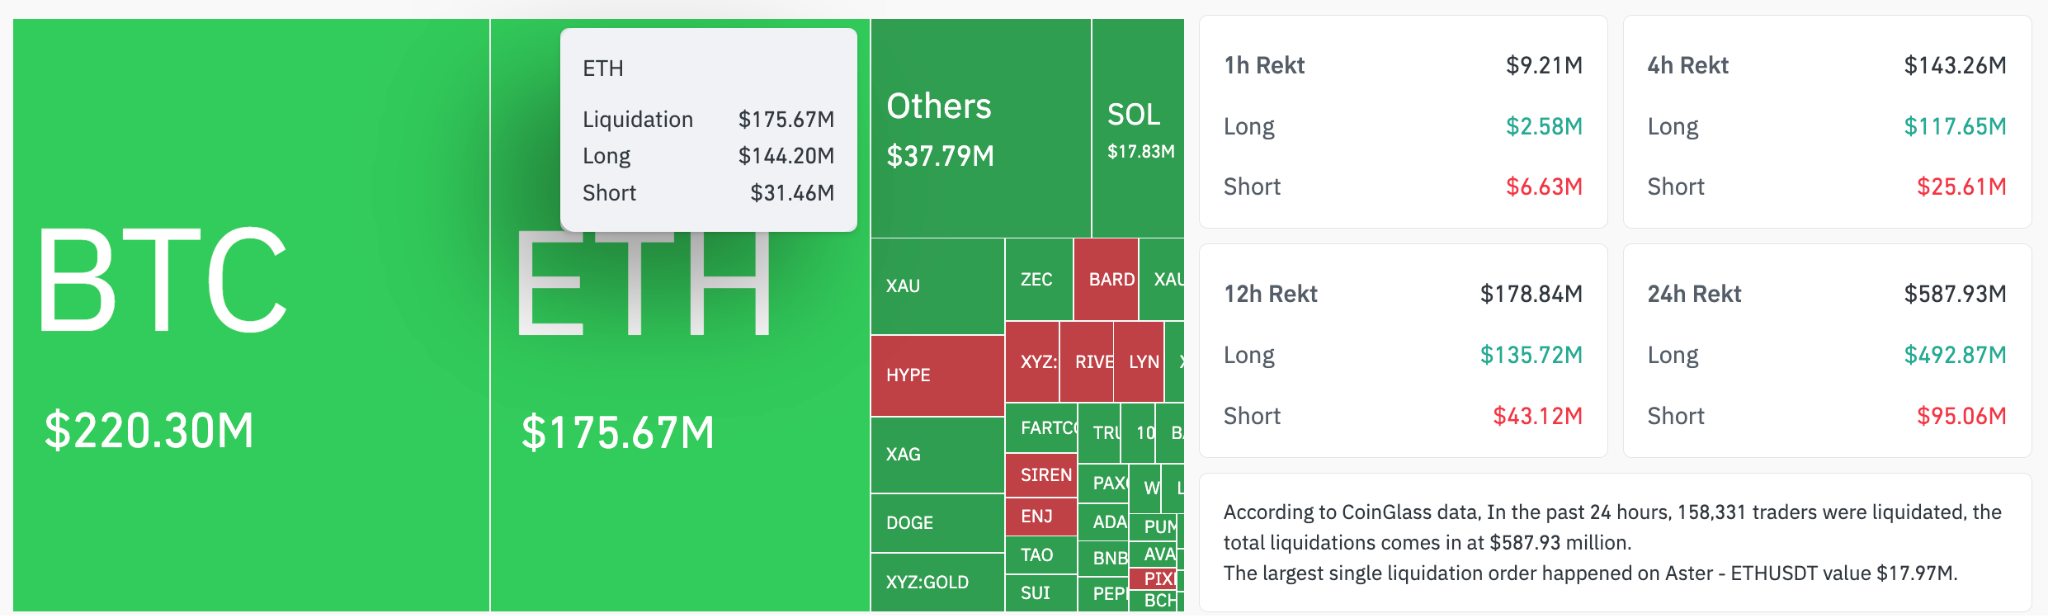Select the DOGE tile

[x=937, y=523]
